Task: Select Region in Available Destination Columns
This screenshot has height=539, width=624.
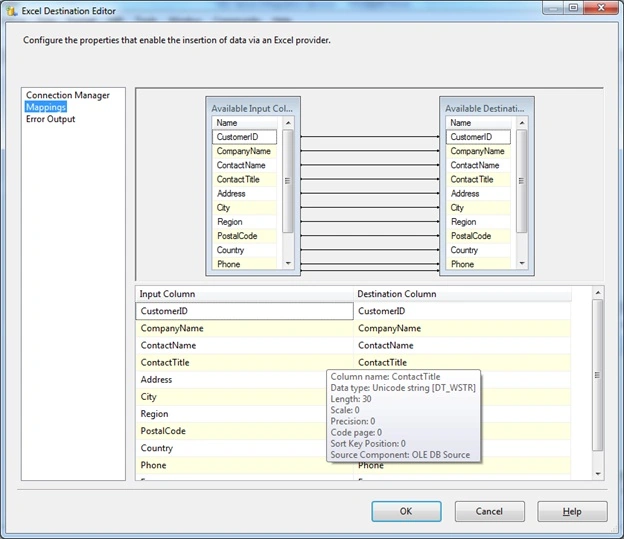Action: 478,222
